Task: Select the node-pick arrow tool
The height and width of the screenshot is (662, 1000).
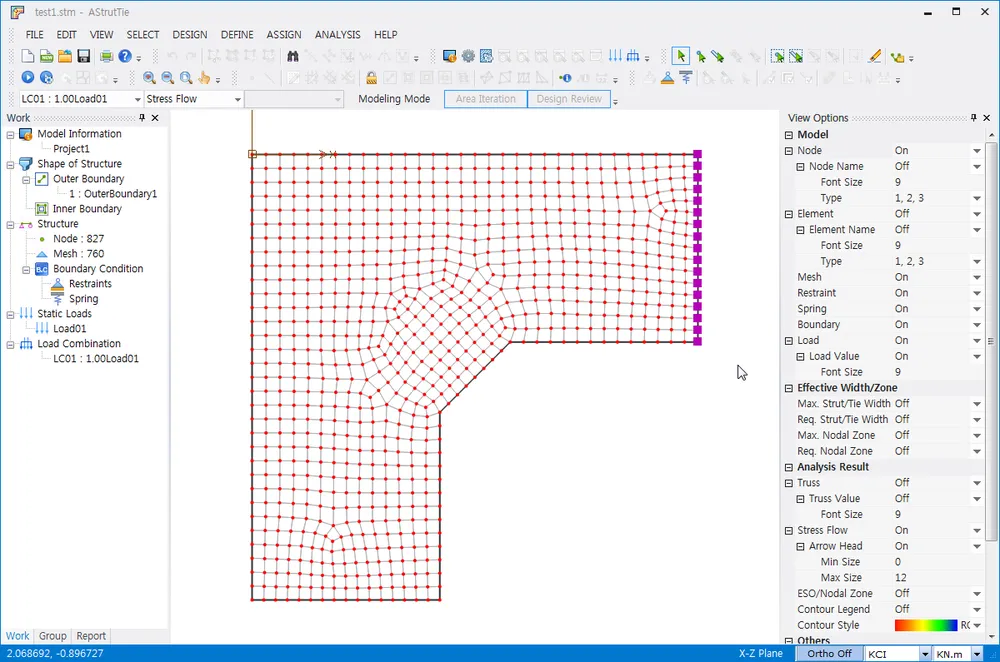Action: pyautogui.click(x=700, y=57)
